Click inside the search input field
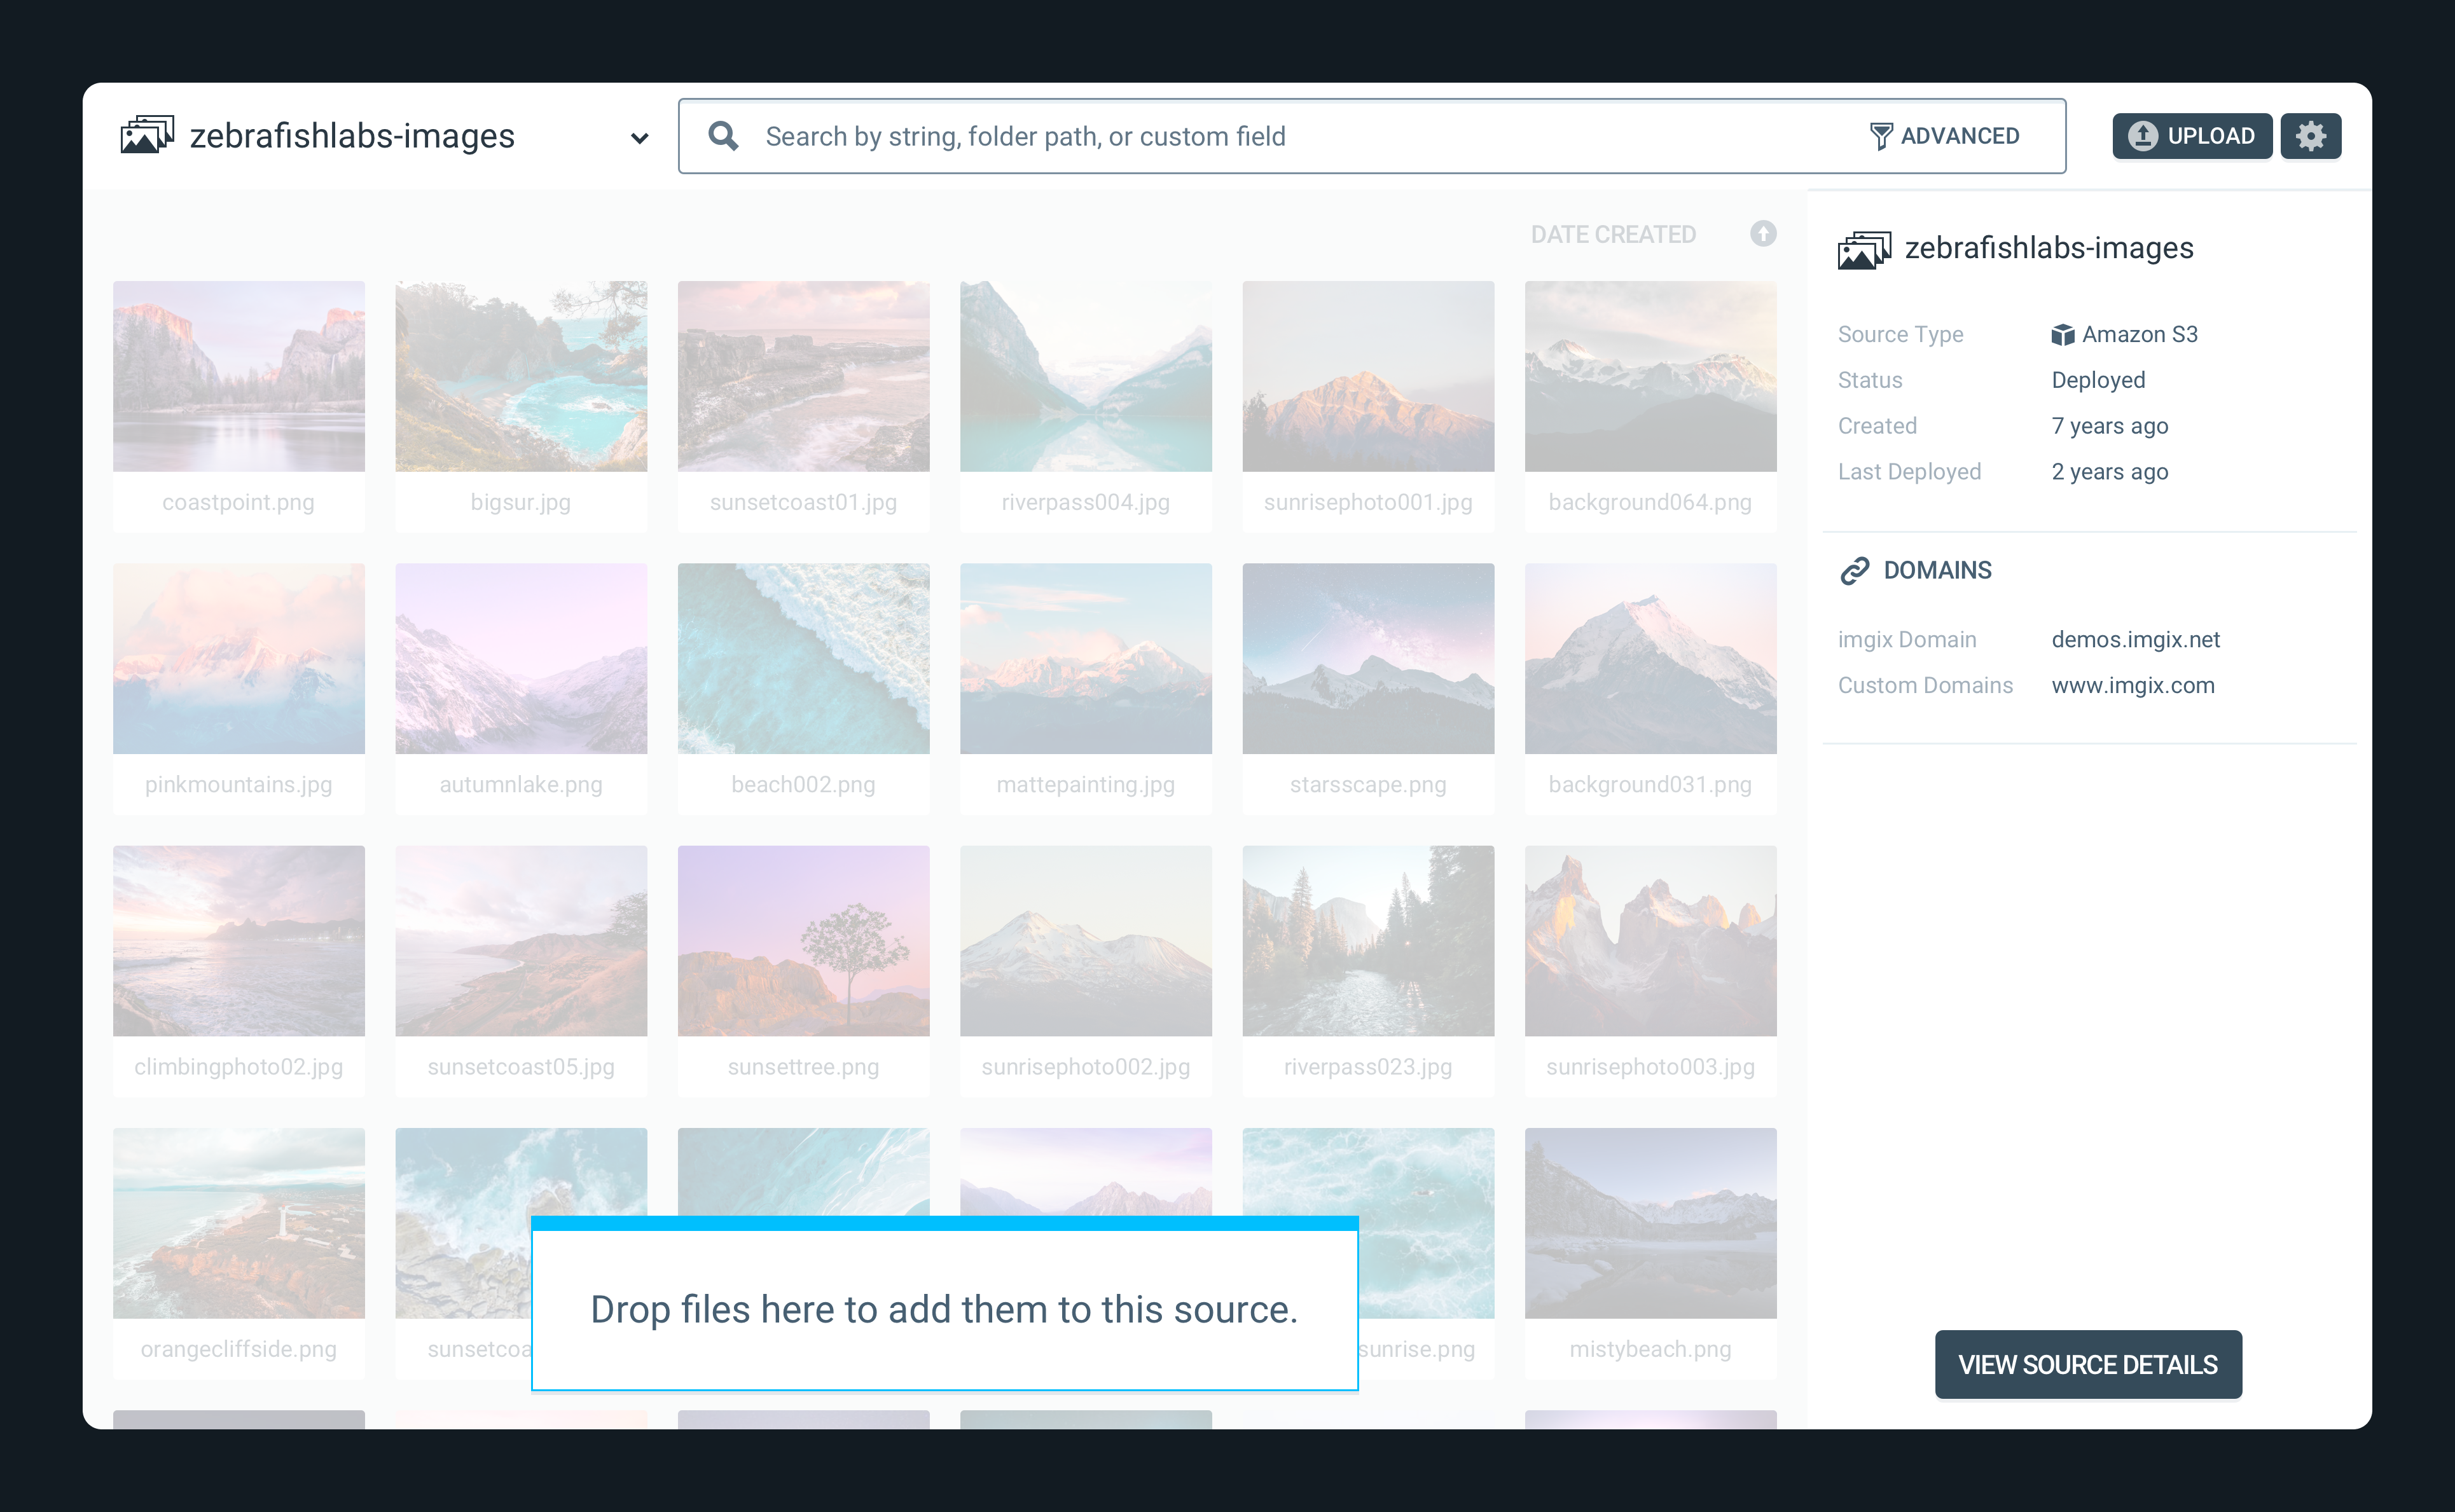The image size is (2455, 1512). point(1200,136)
